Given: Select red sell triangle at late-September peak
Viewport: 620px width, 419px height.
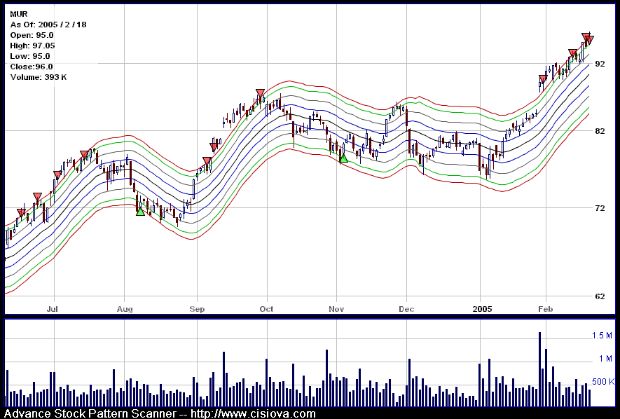Looking at the screenshot, I should [260, 94].
